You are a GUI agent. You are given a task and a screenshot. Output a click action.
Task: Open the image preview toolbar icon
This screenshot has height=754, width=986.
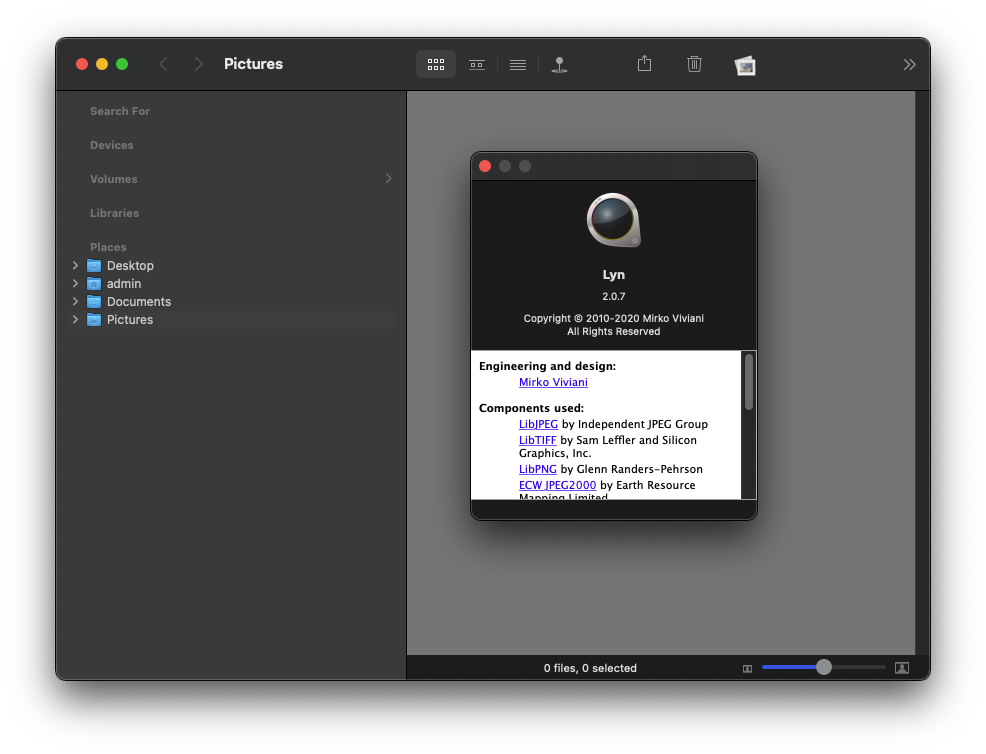coord(745,65)
